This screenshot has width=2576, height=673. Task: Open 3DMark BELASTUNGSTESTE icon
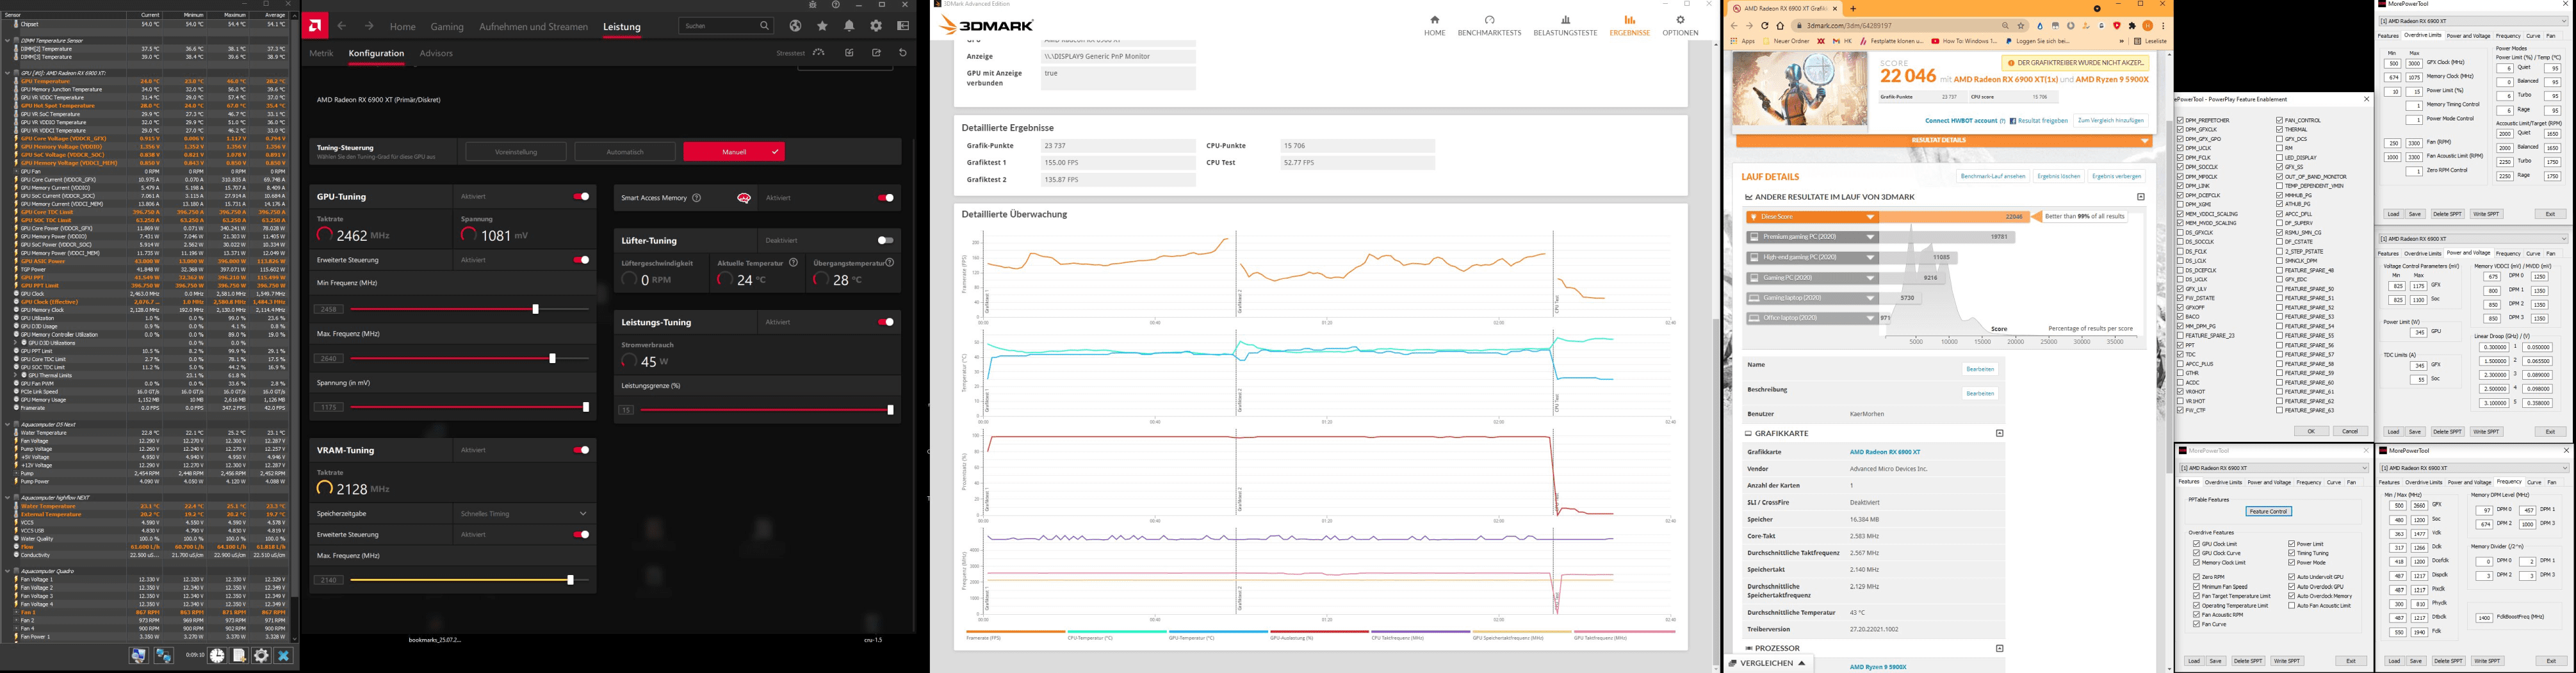[x=1565, y=19]
